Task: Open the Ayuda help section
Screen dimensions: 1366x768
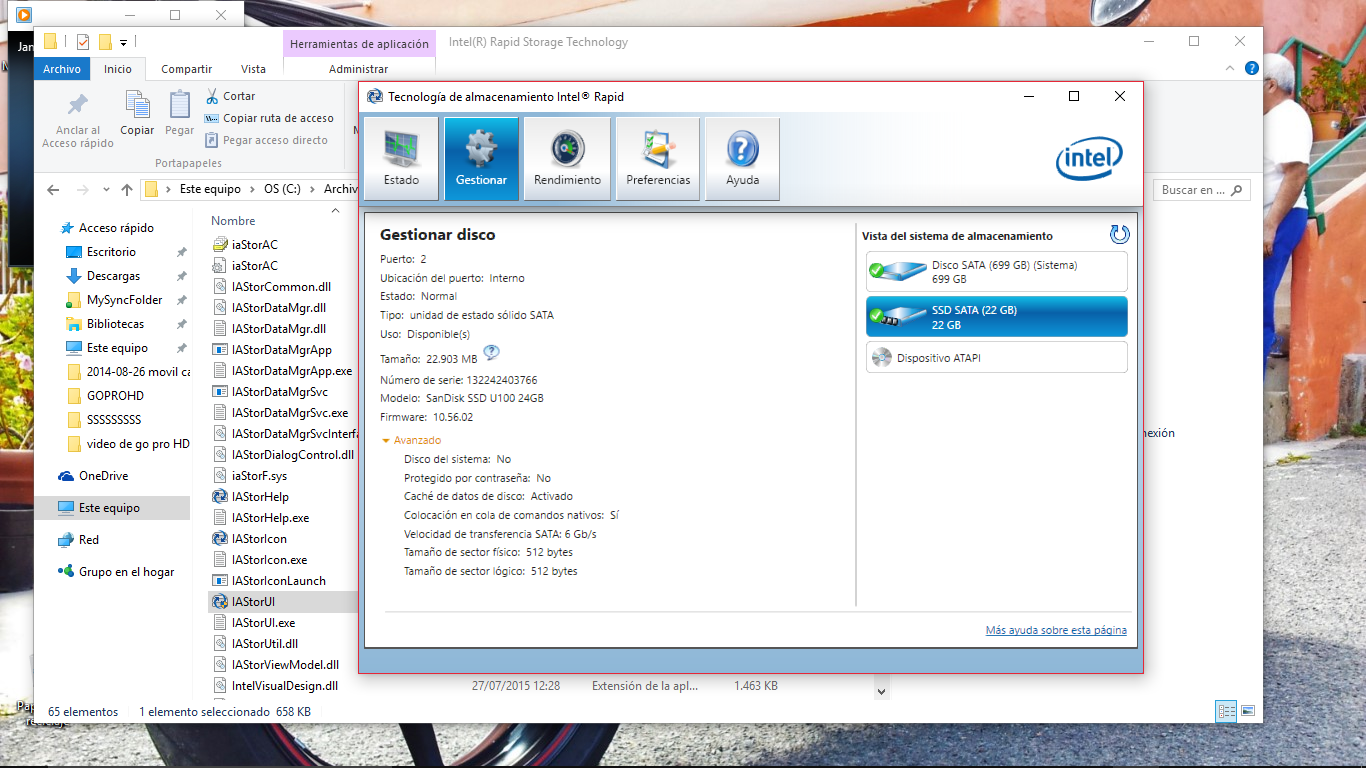Action: coord(742,158)
